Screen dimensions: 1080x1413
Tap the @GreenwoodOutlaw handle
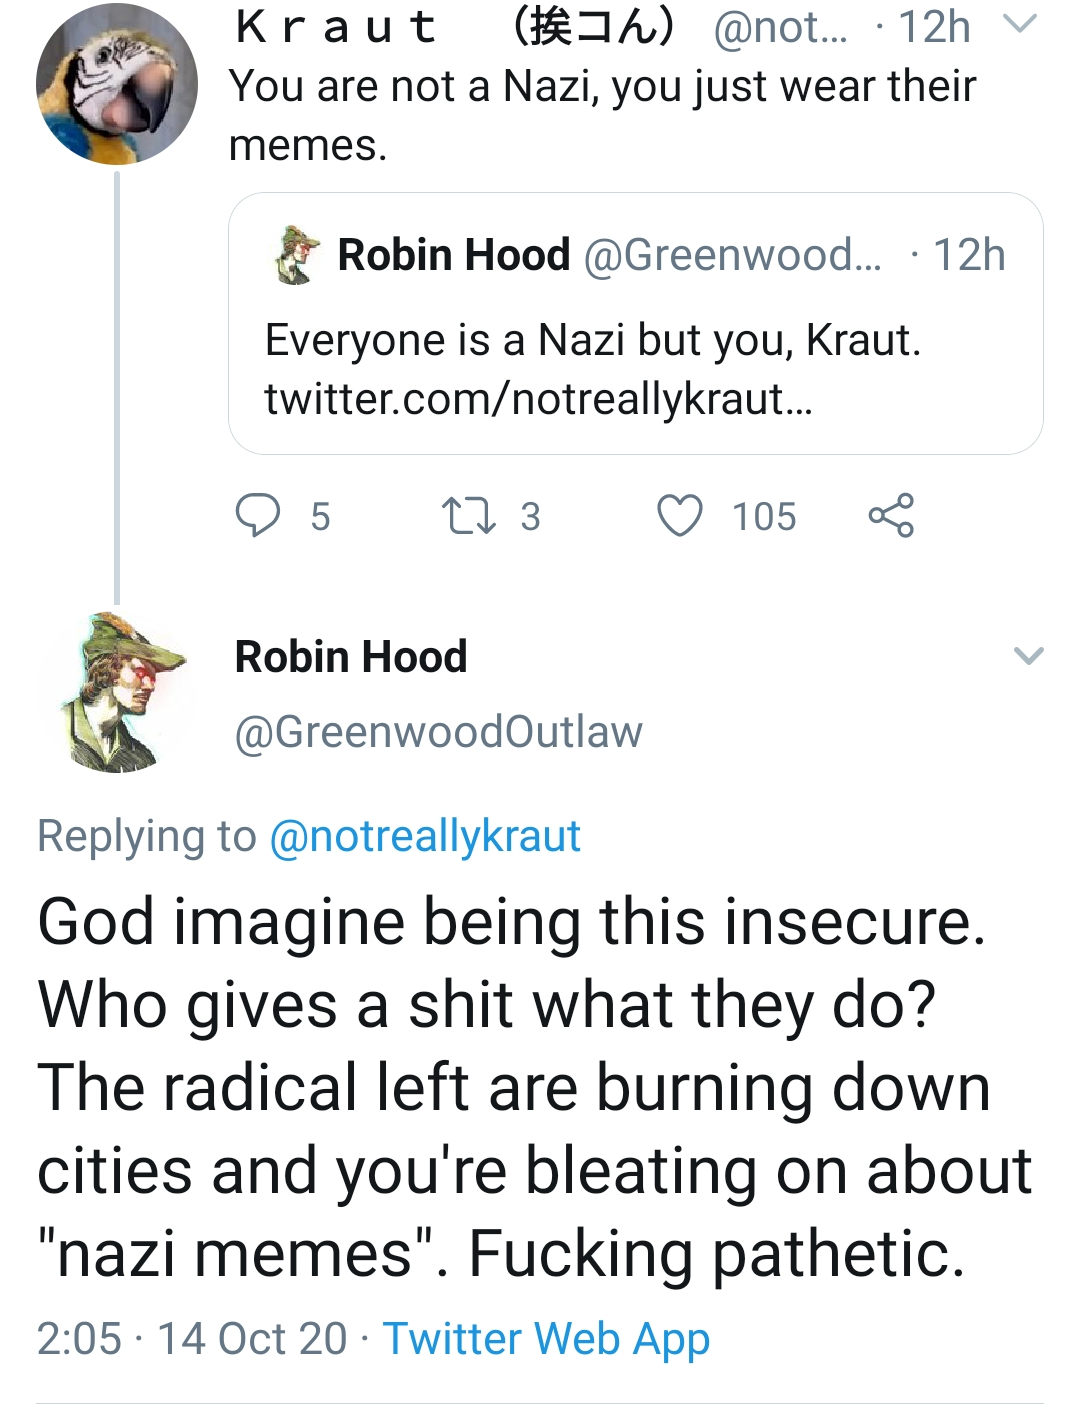tap(438, 732)
